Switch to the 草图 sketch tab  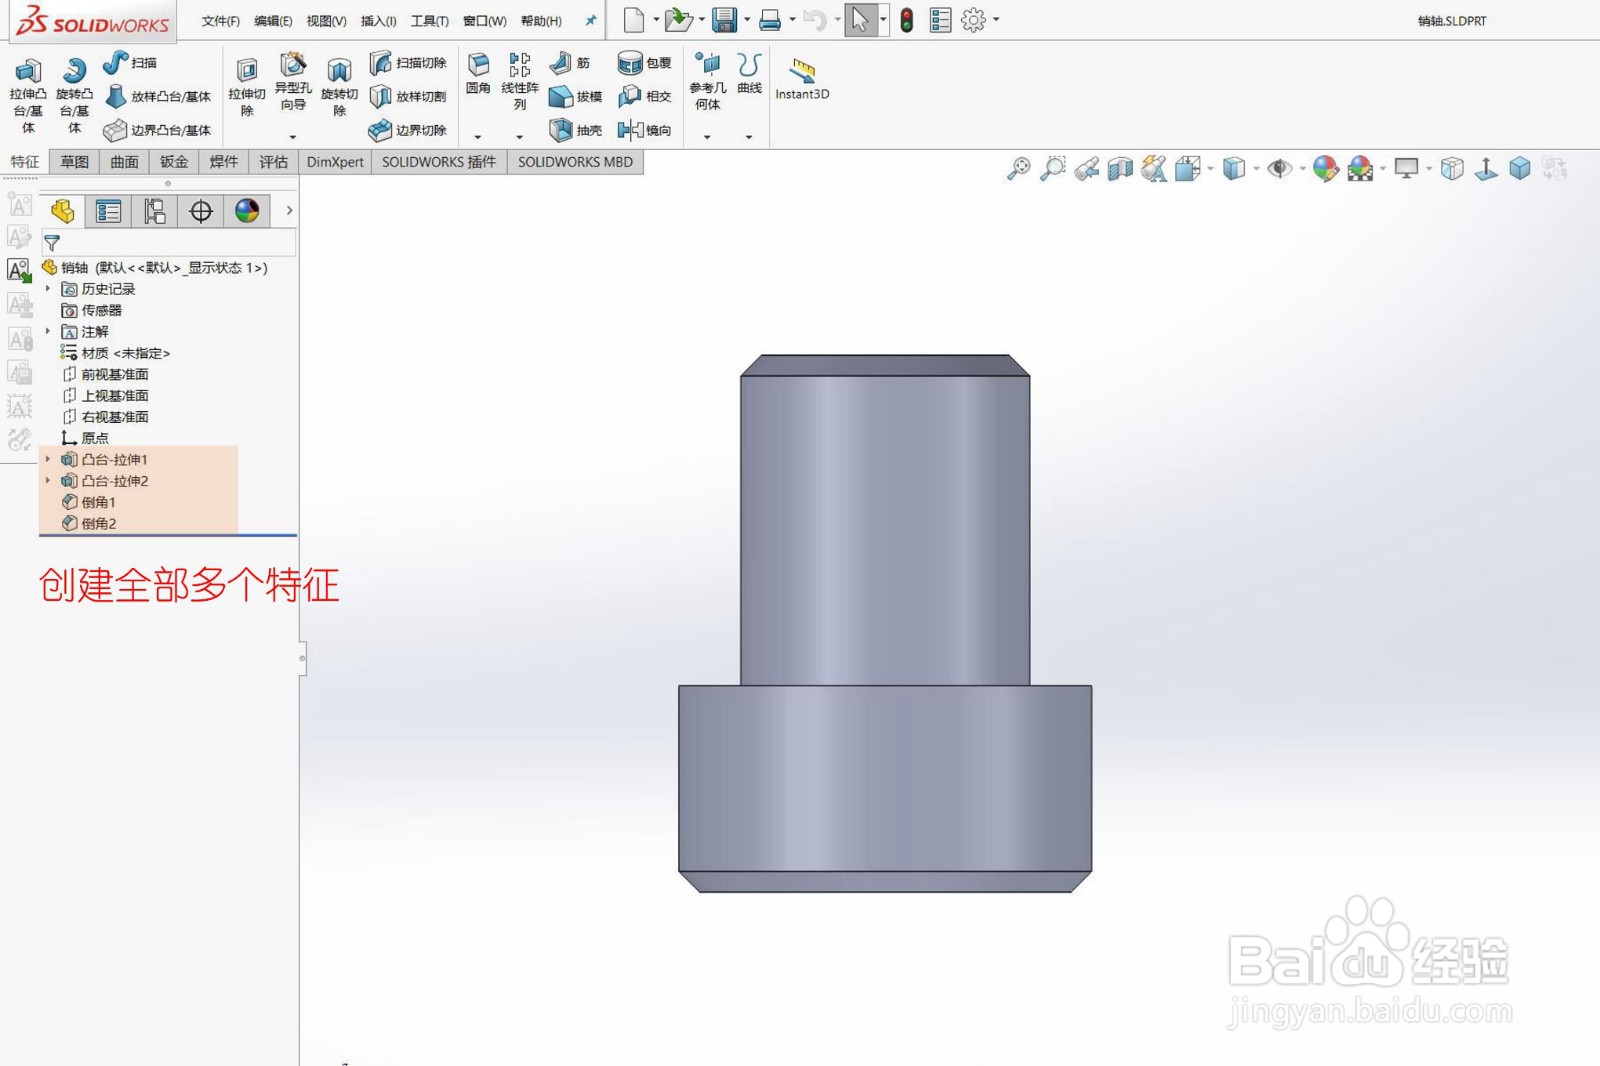tap(74, 162)
